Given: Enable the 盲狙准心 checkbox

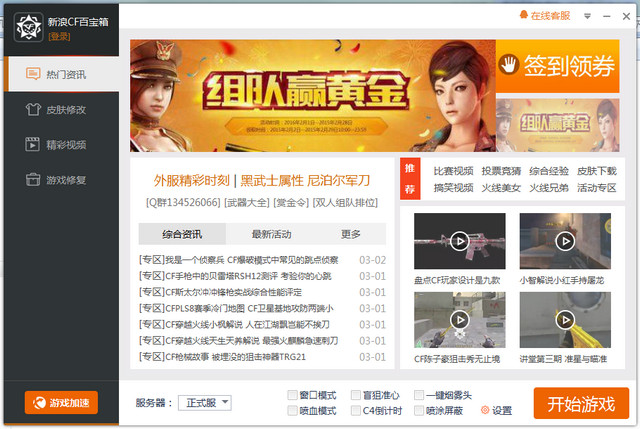Looking at the screenshot, I should click(x=356, y=395).
